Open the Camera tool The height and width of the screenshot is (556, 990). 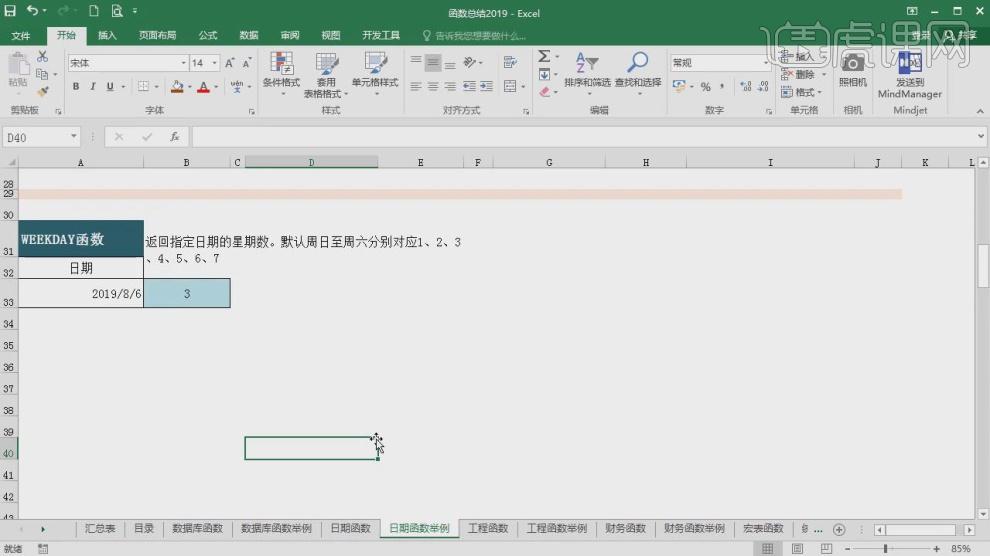tap(852, 69)
